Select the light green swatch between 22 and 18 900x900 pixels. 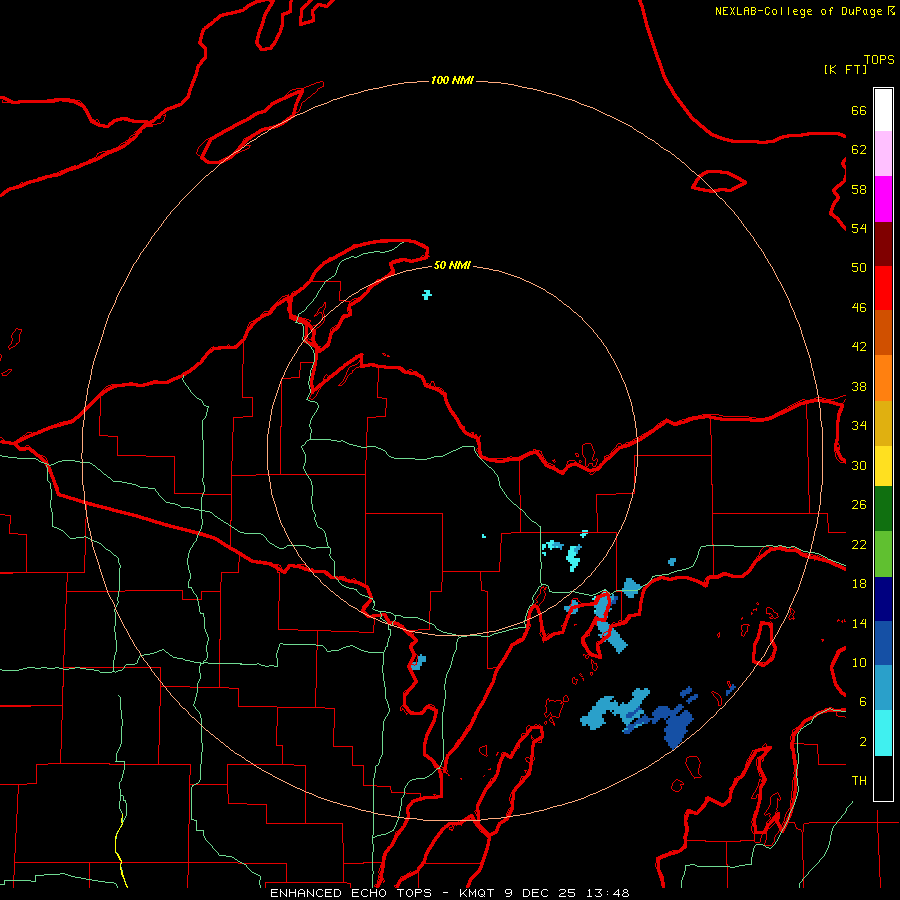[883, 554]
